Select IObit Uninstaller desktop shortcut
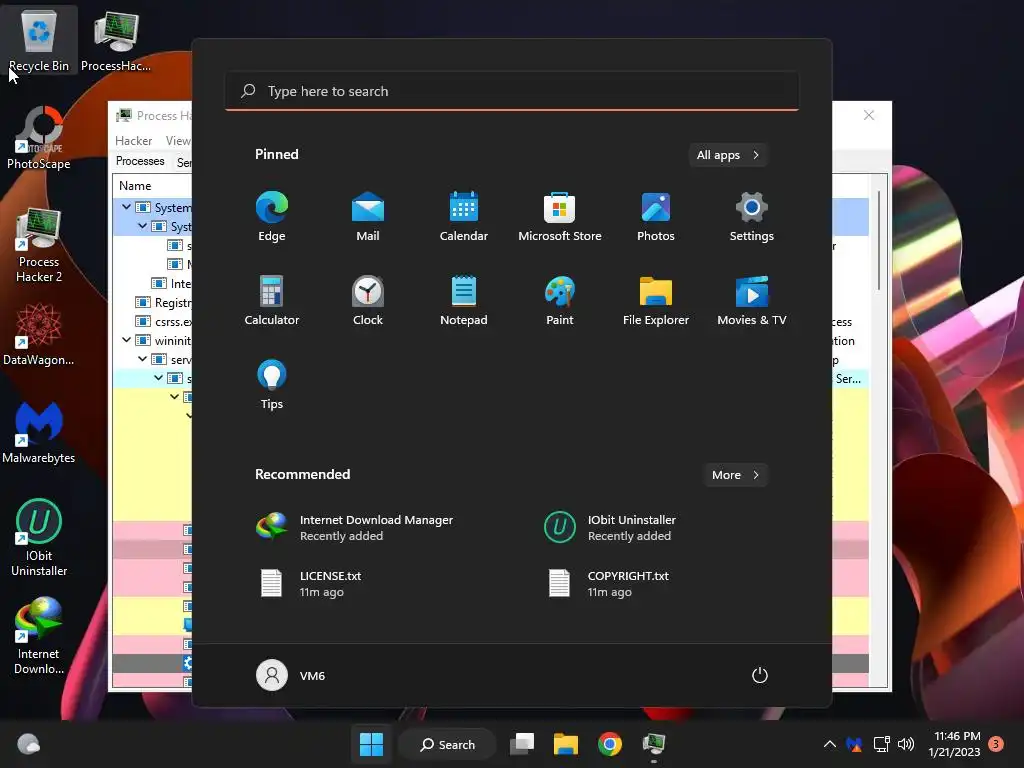 point(39,537)
